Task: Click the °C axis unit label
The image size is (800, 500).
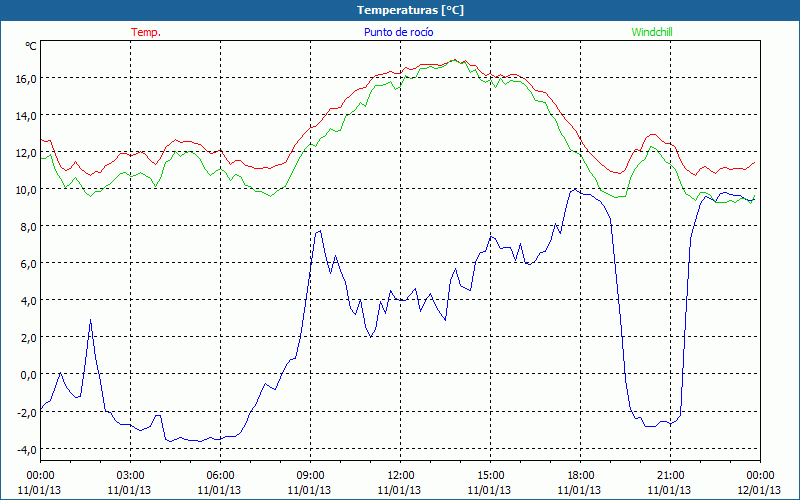Action: [x=31, y=46]
